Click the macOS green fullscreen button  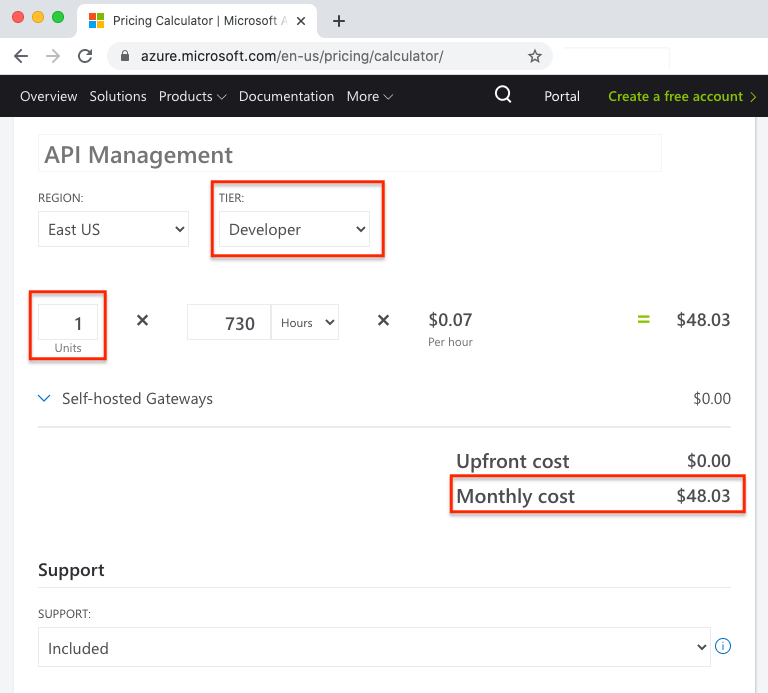point(58,17)
